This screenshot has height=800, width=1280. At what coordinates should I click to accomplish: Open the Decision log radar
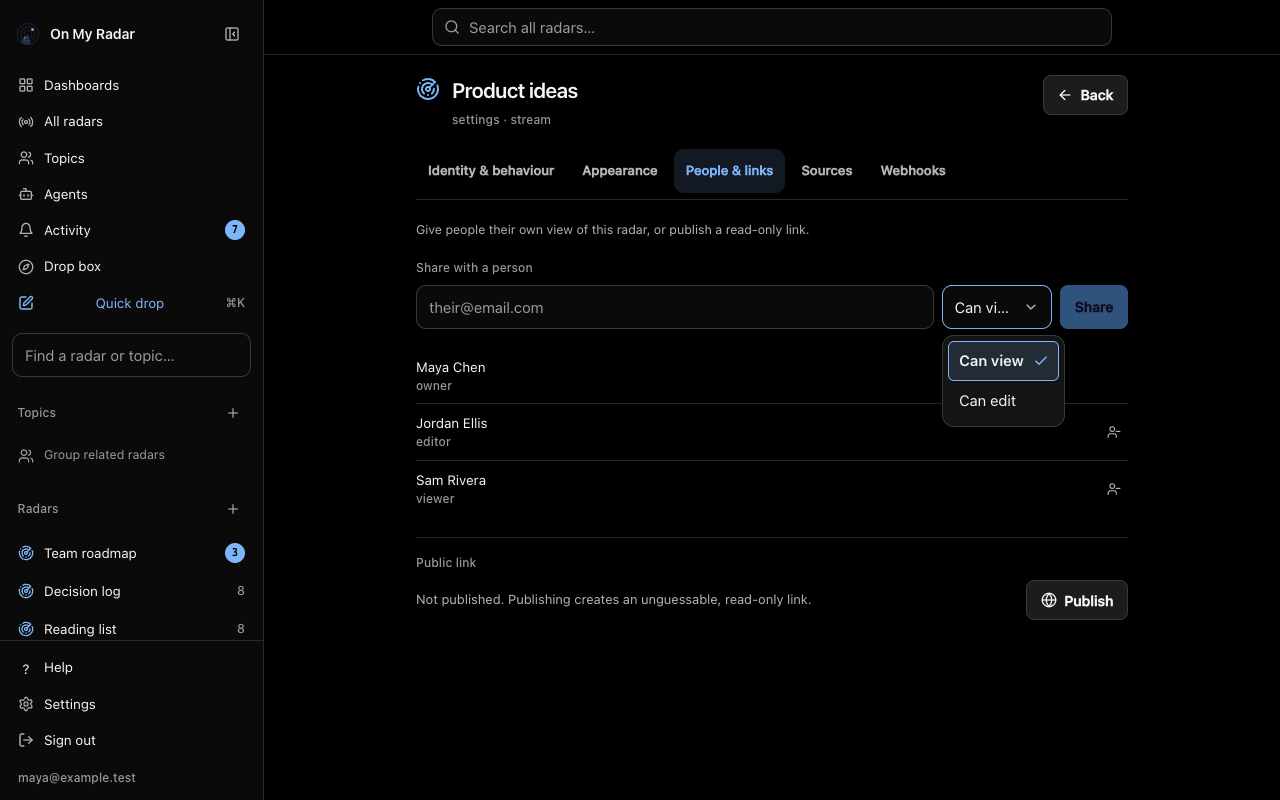pyautogui.click(x=131, y=591)
